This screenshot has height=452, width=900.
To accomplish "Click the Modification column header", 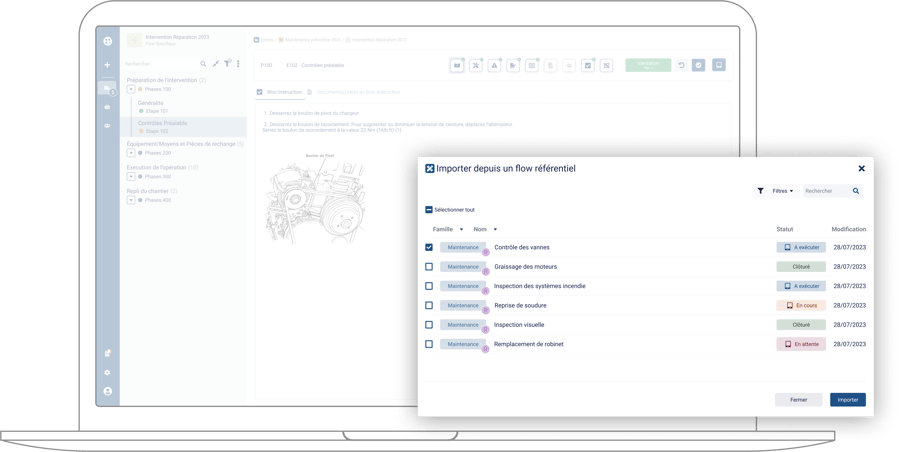I will 849,229.
